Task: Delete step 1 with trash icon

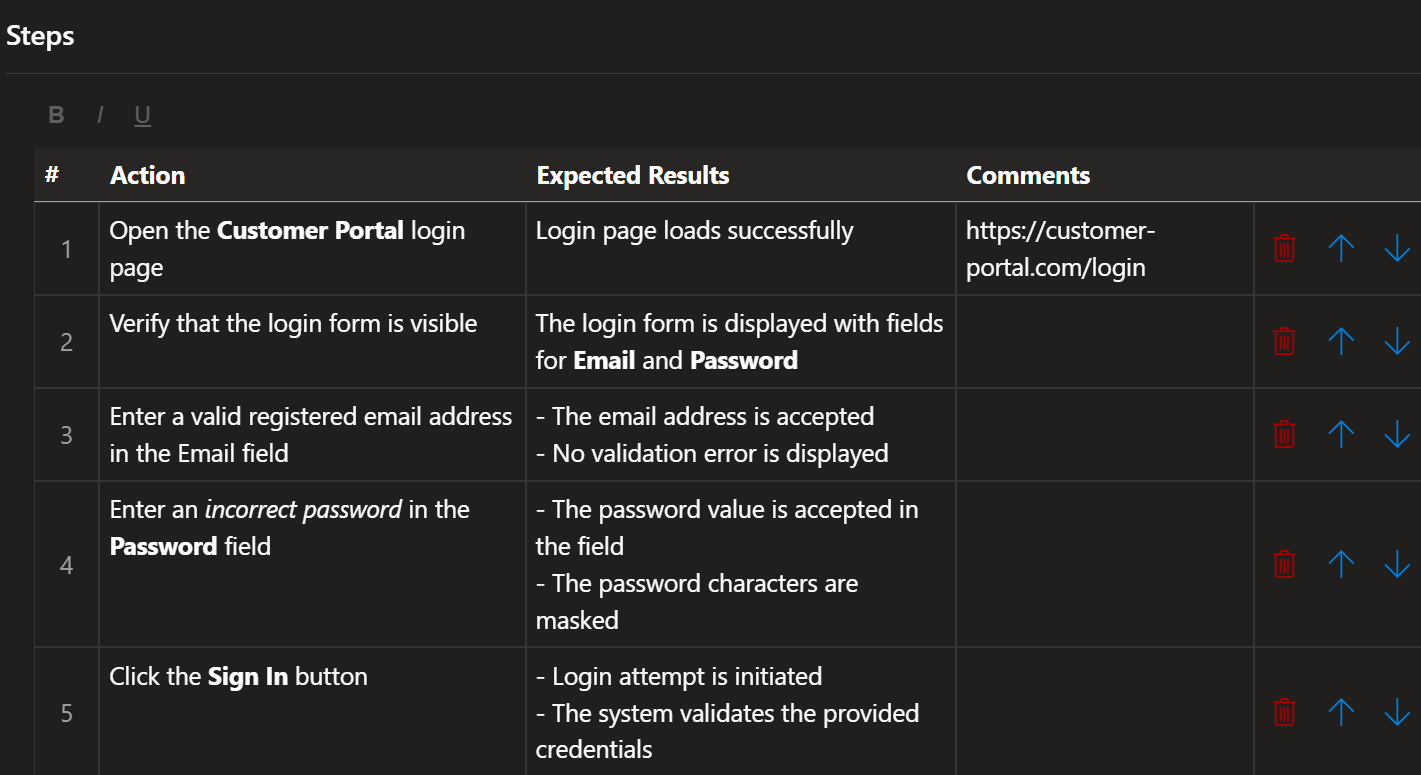Action: [1284, 248]
